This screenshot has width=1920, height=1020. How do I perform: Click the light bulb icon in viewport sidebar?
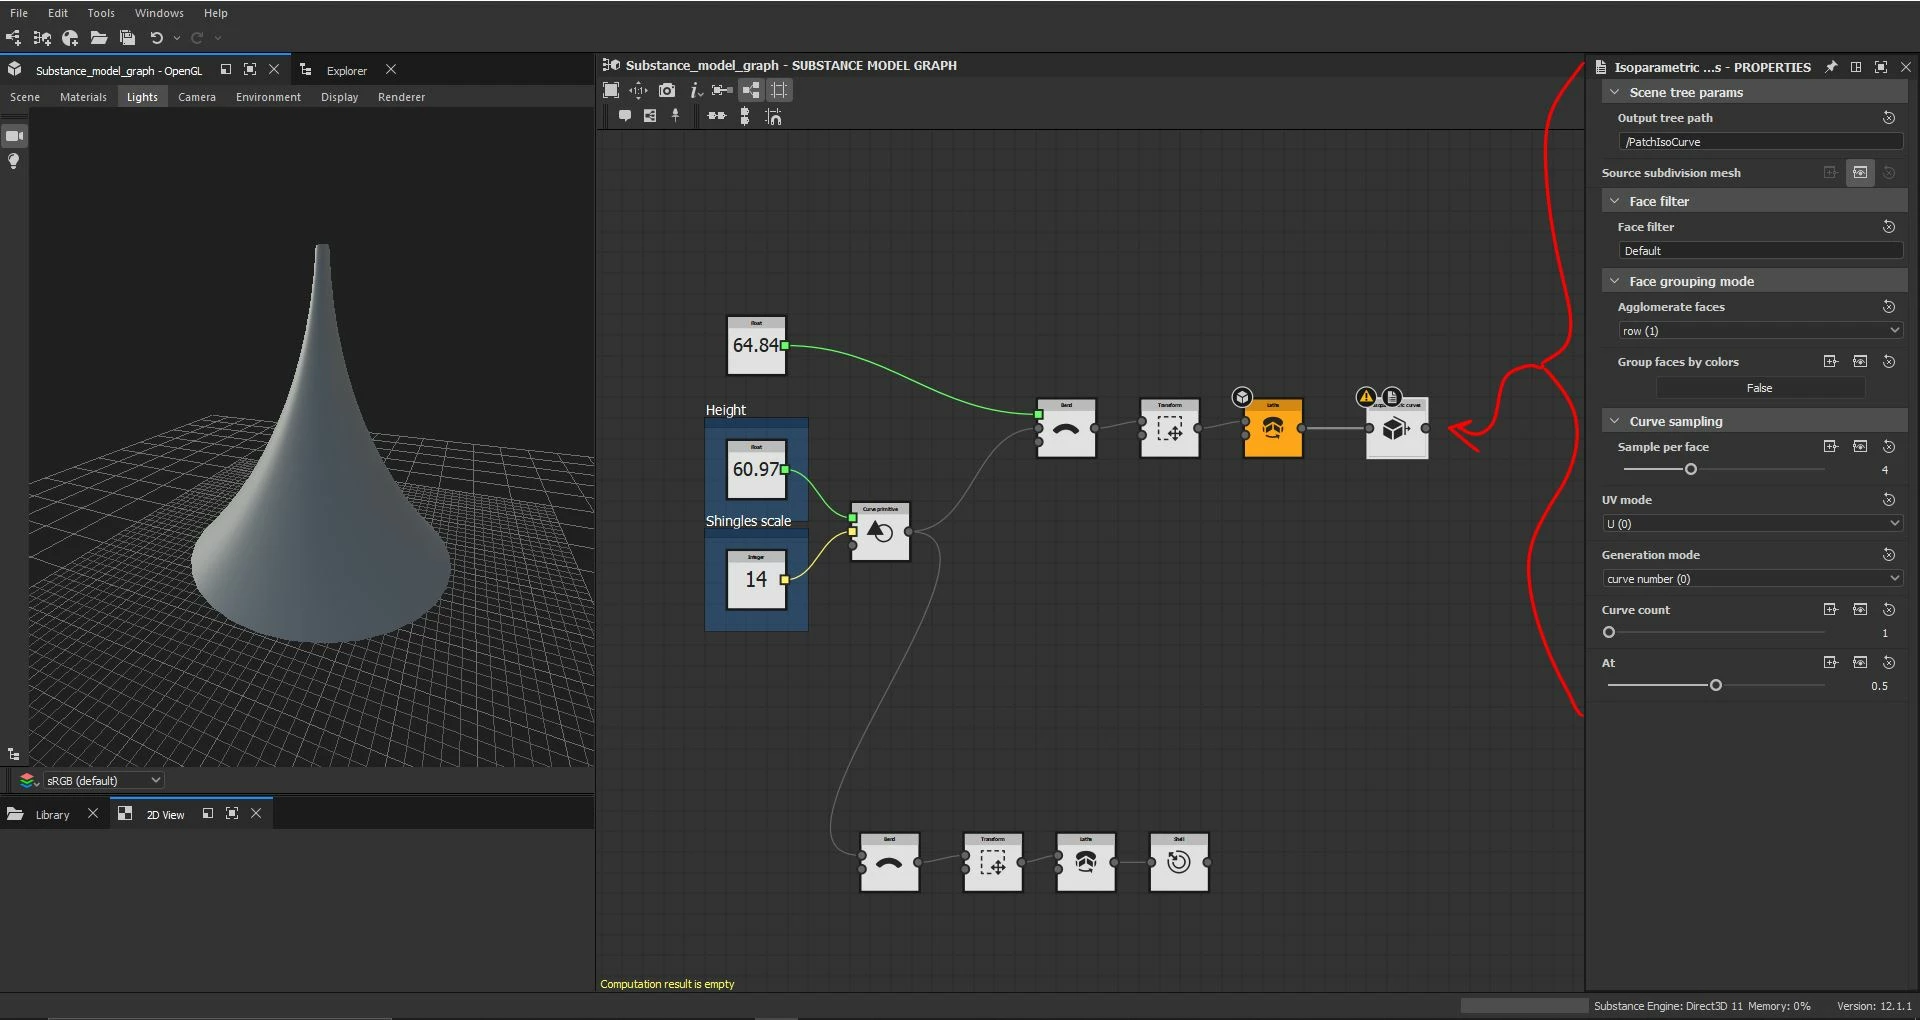pos(14,161)
